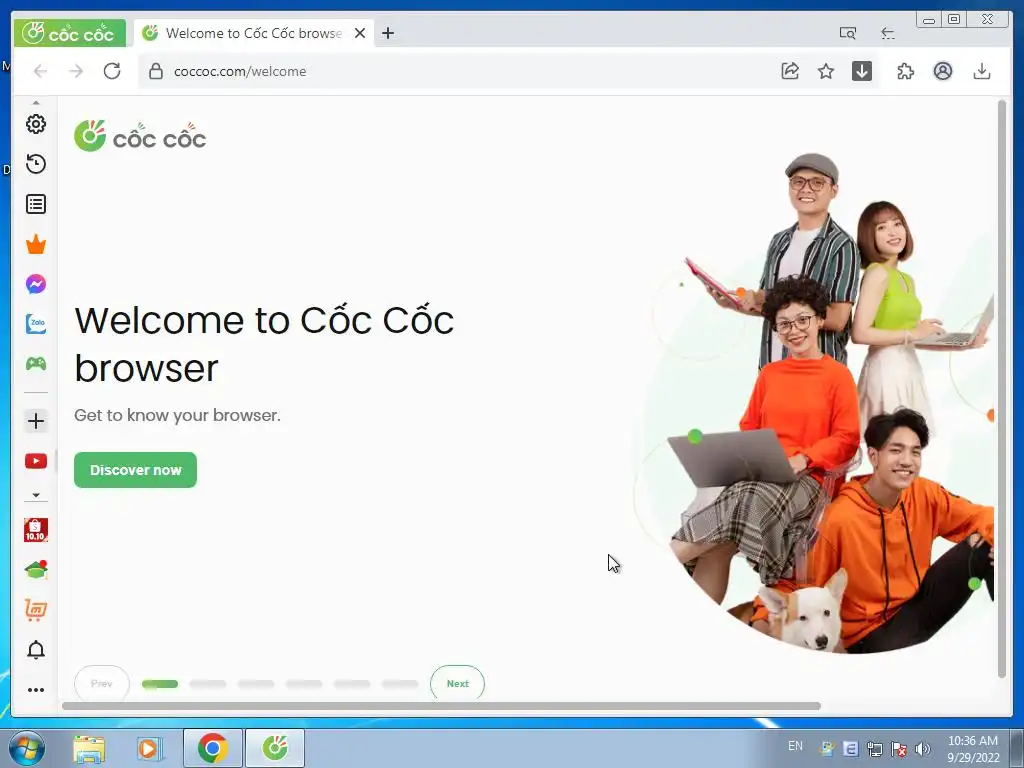Image resolution: width=1024 pixels, height=768 pixels.
Task: Open the network tray icon
Action: pos(874,749)
